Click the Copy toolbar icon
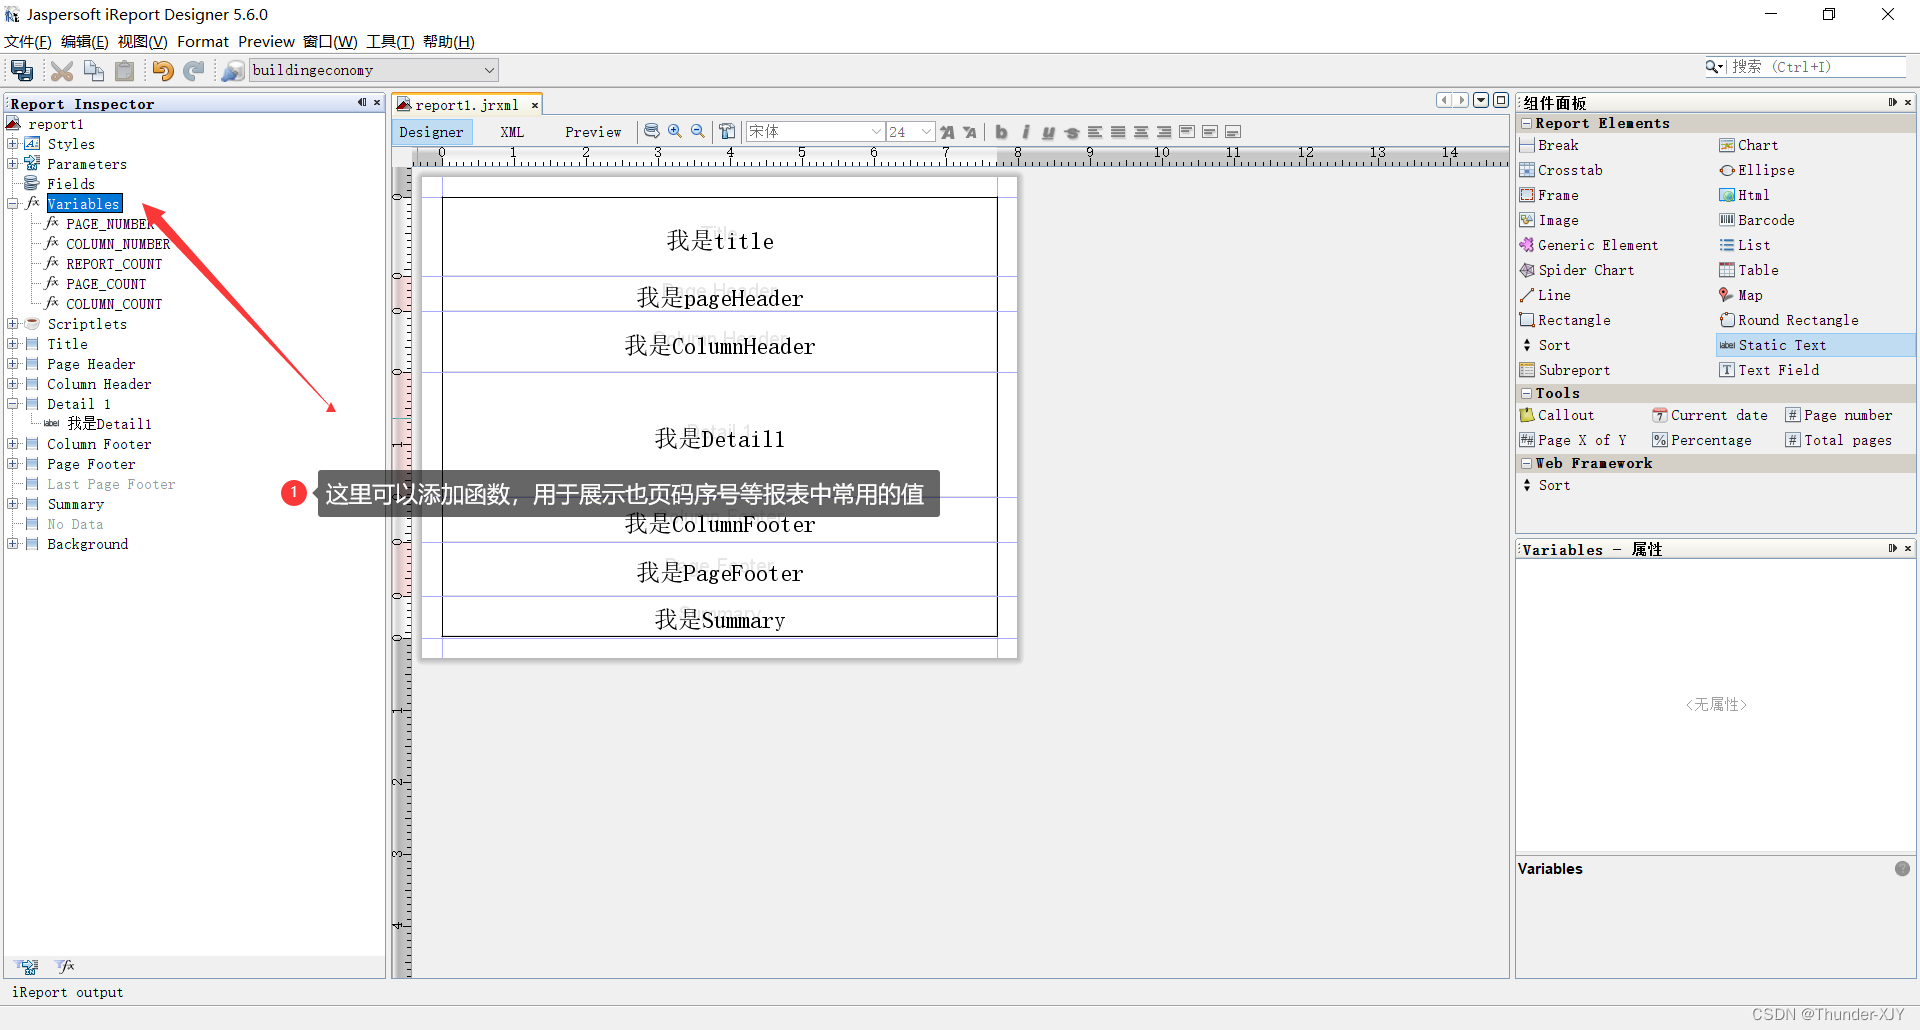The image size is (1920, 1030). [x=94, y=70]
